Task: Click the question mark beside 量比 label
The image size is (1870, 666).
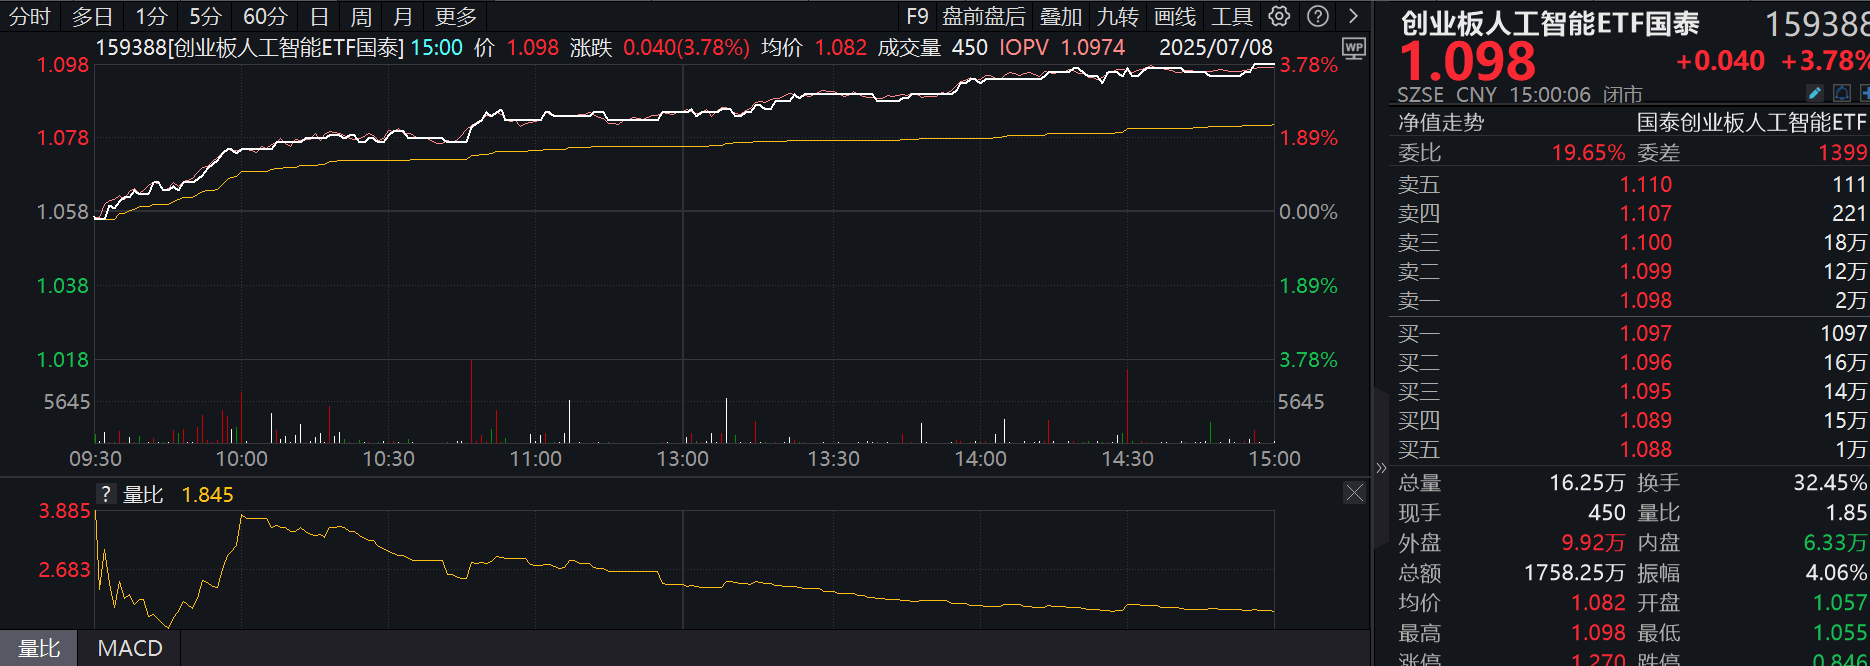Action: pyautogui.click(x=106, y=494)
